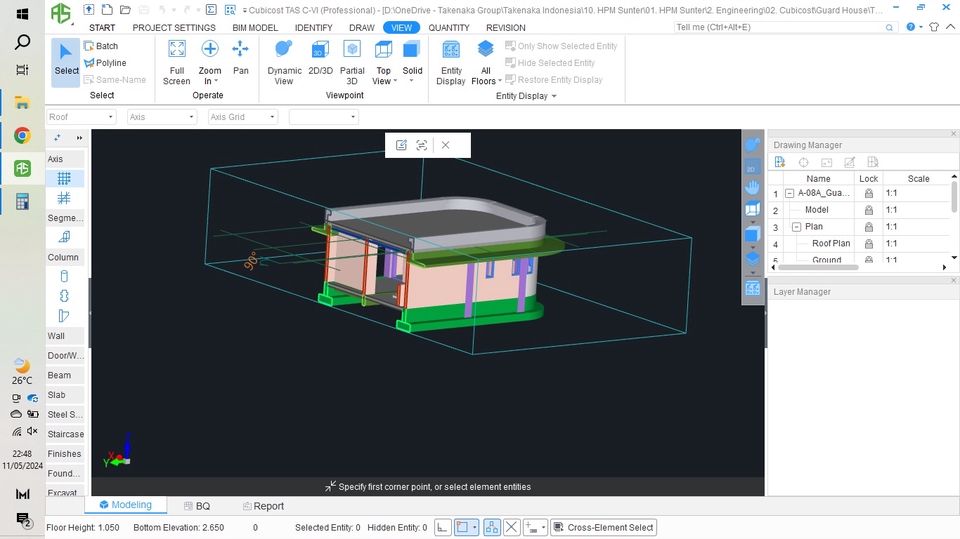Toggle Cross-Element Select in the status bar
The width and height of the screenshot is (960, 539).
[x=603, y=527]
